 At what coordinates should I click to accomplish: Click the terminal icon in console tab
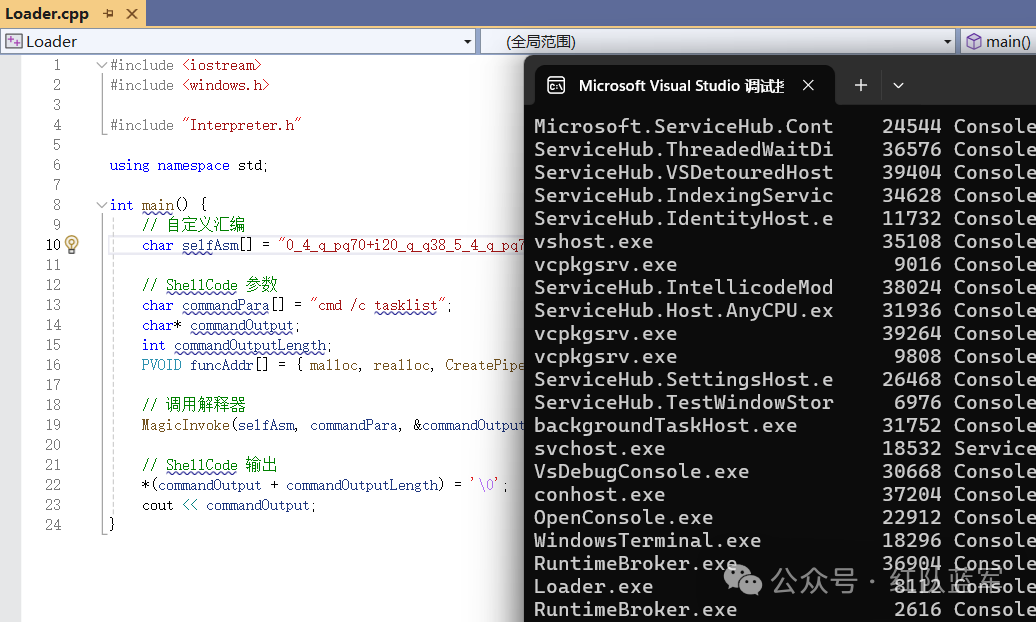point(556,85)
